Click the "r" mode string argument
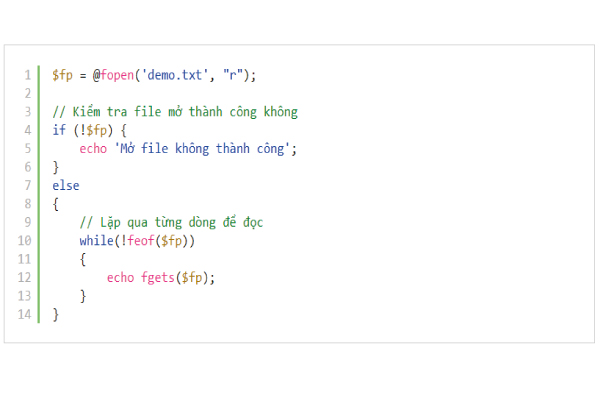 coord(235,75)
